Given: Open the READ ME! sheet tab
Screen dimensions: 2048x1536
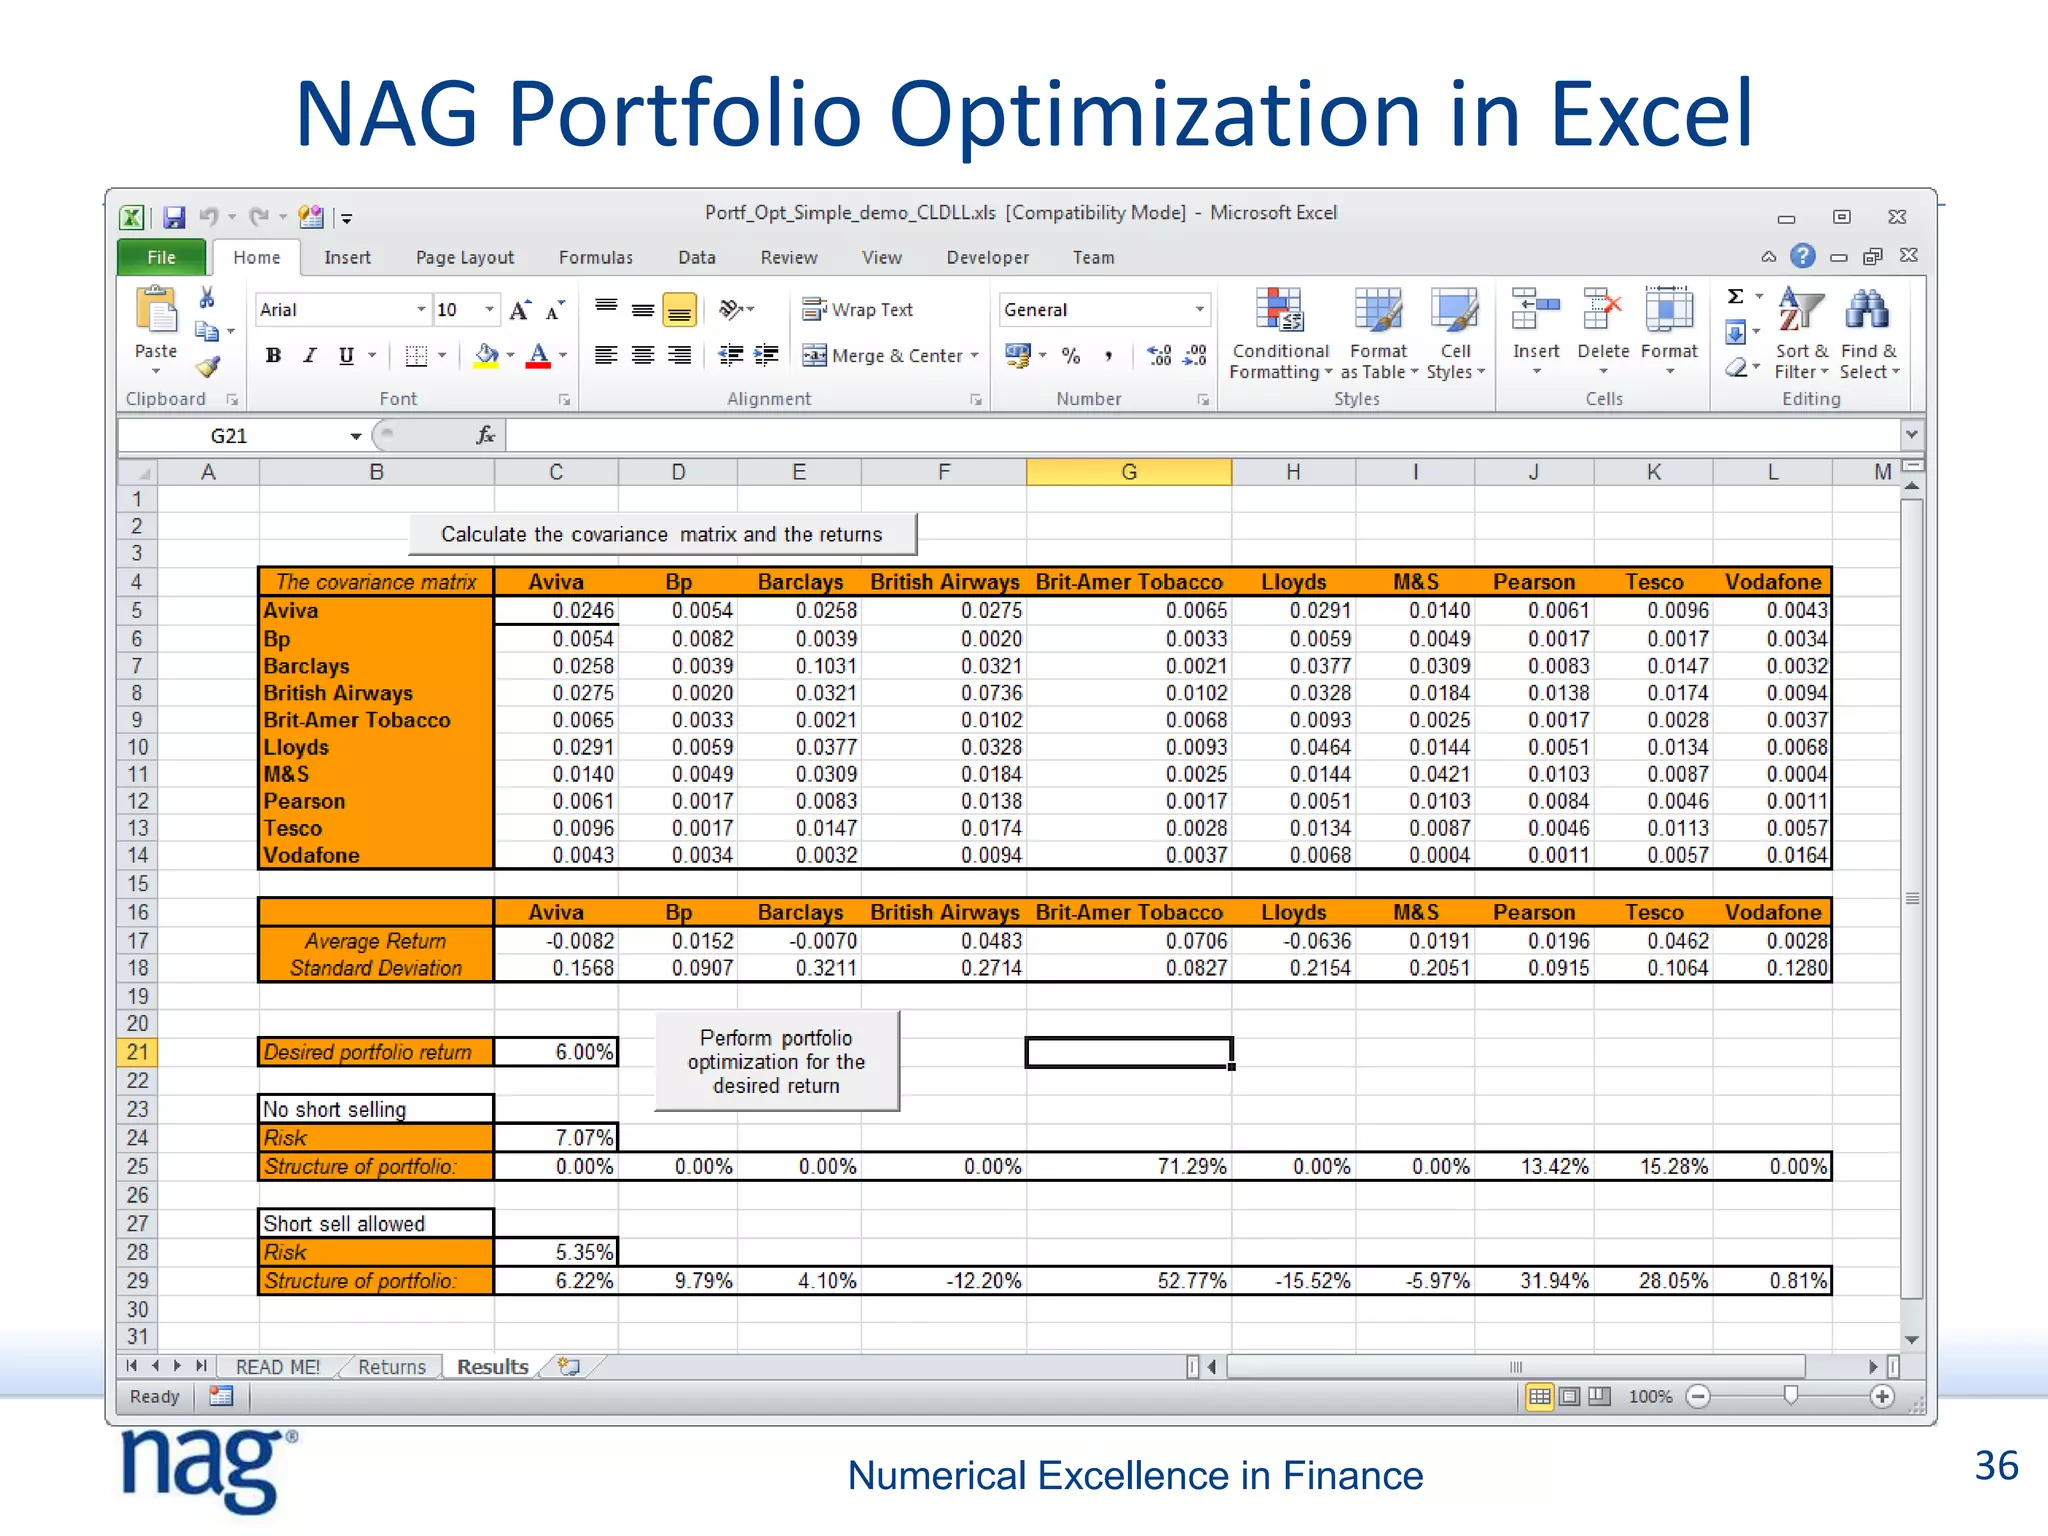Looking at the screenshot, I should (x=278, y=1367).
